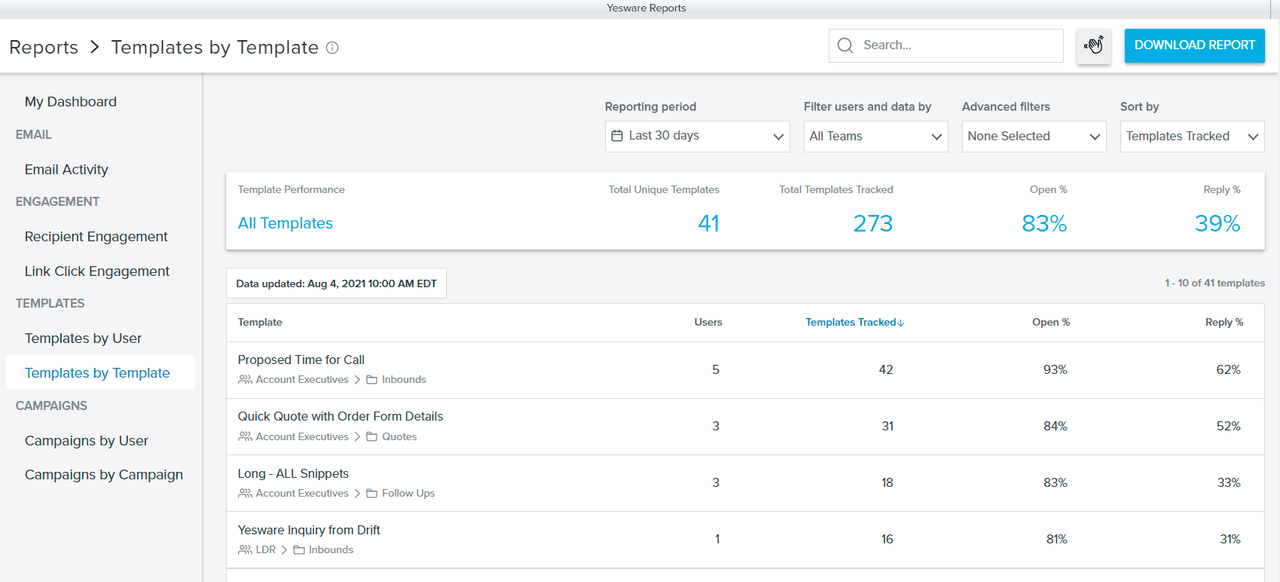1280x582 pixels.
Task: Click the All Templates link
Action: (285, 223)
